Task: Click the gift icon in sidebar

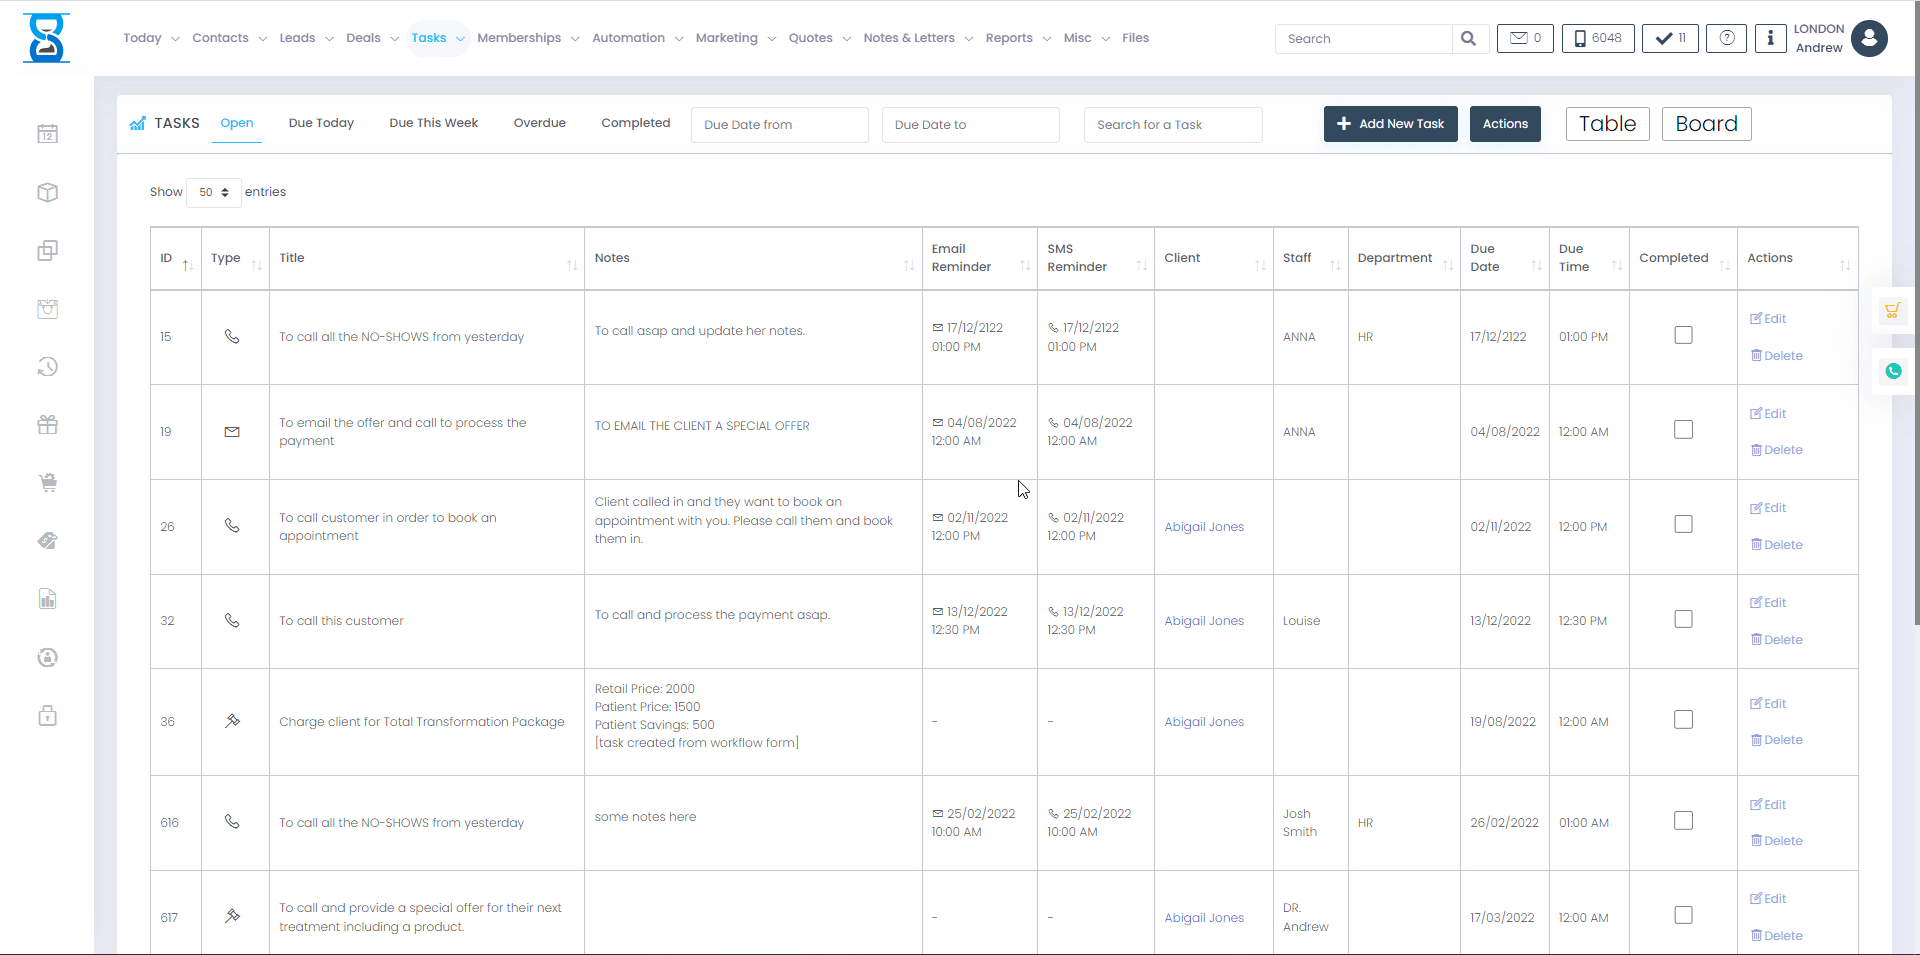Action: pos(47,425)
